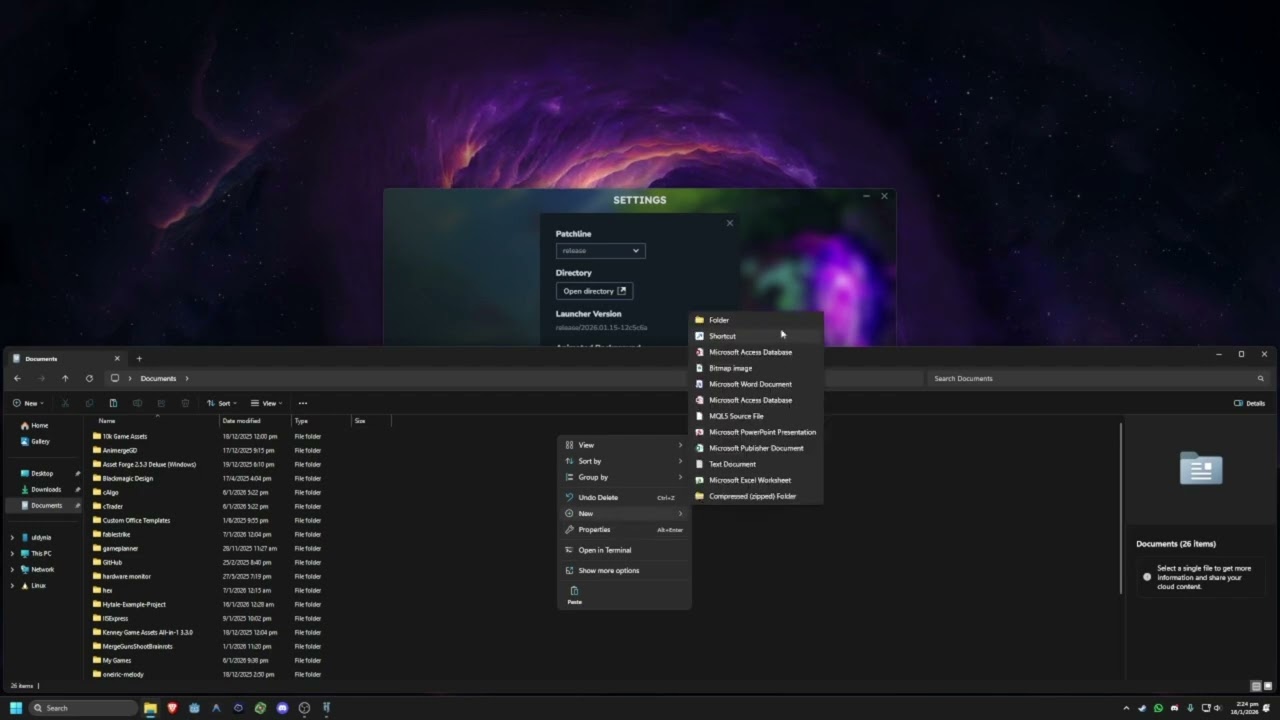
Task: Click the Cut scissors icon in toolbar
Action: pyautogui.click(x=65, y=403)
